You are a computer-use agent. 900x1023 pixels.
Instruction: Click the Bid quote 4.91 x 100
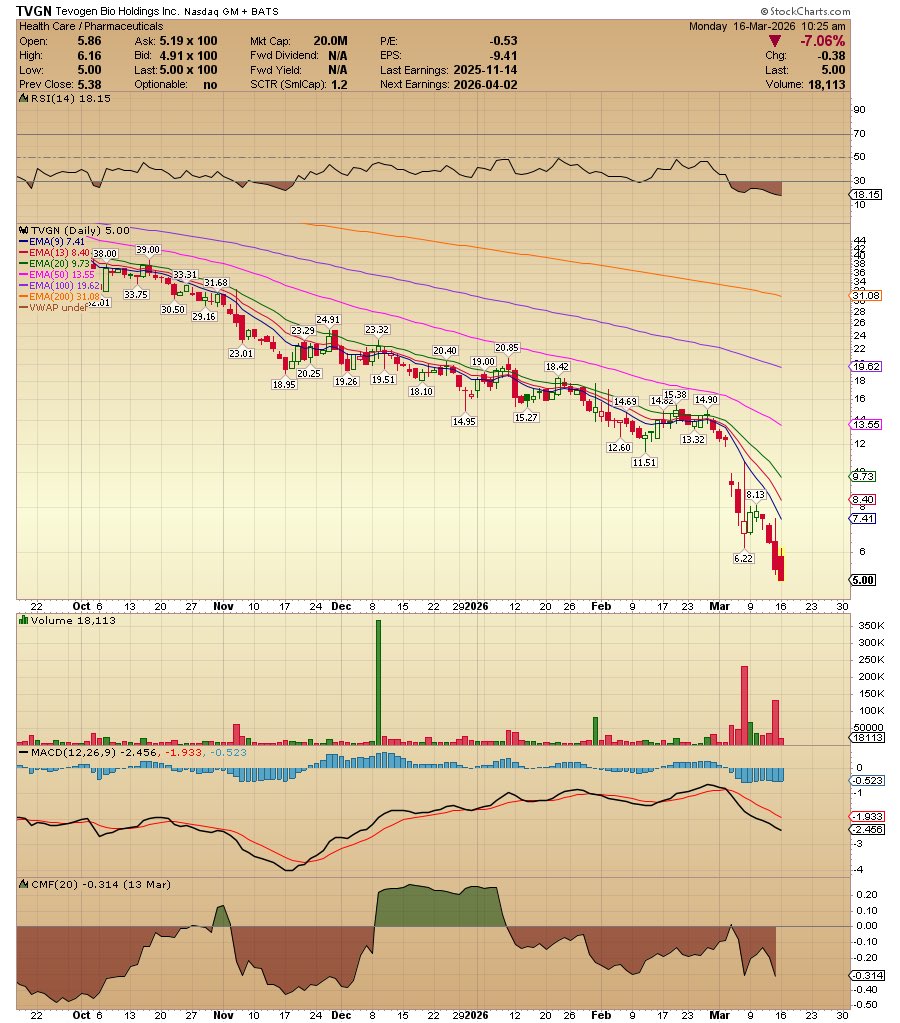tap(189, 55)
